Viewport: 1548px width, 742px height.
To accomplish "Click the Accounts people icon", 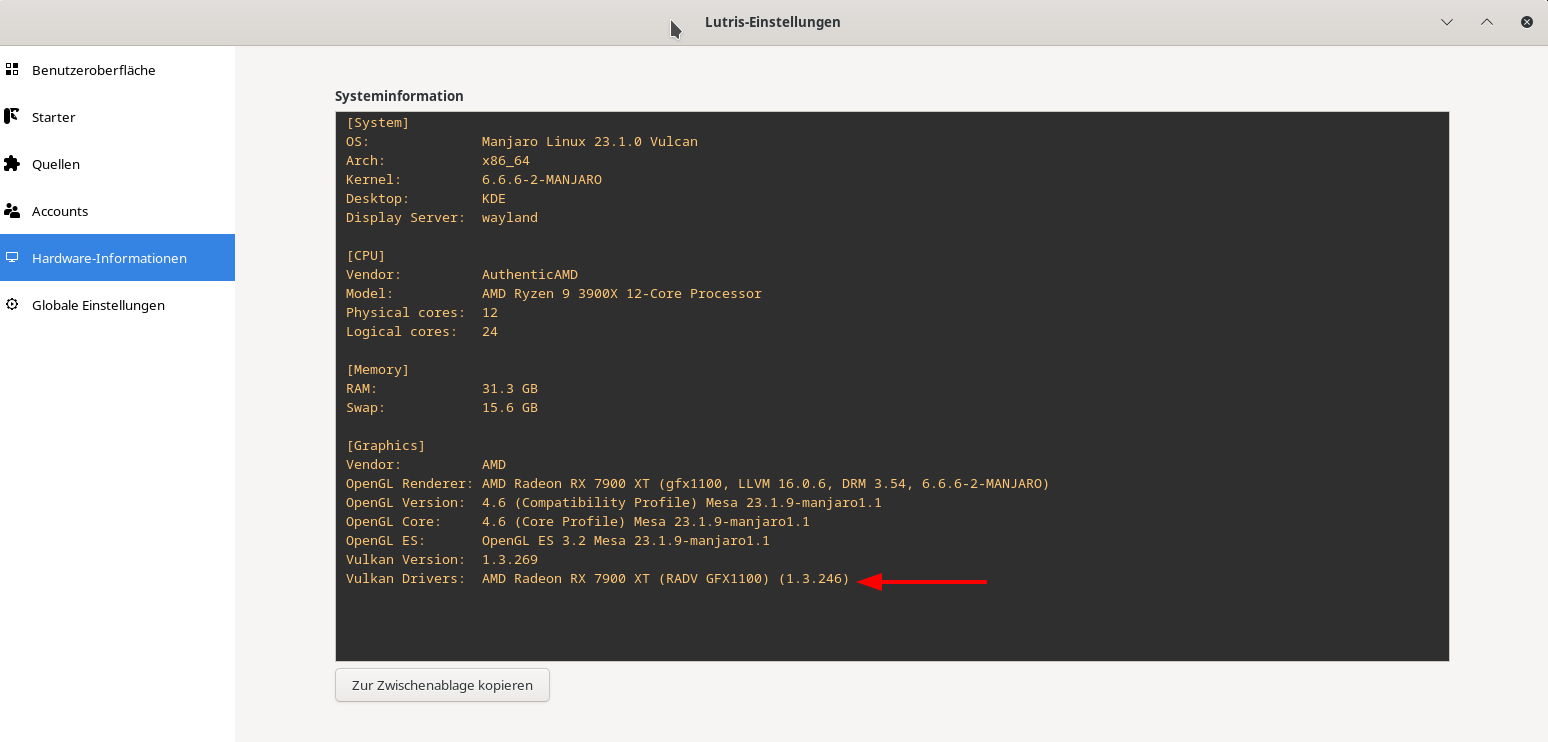I will click(12, 210).
